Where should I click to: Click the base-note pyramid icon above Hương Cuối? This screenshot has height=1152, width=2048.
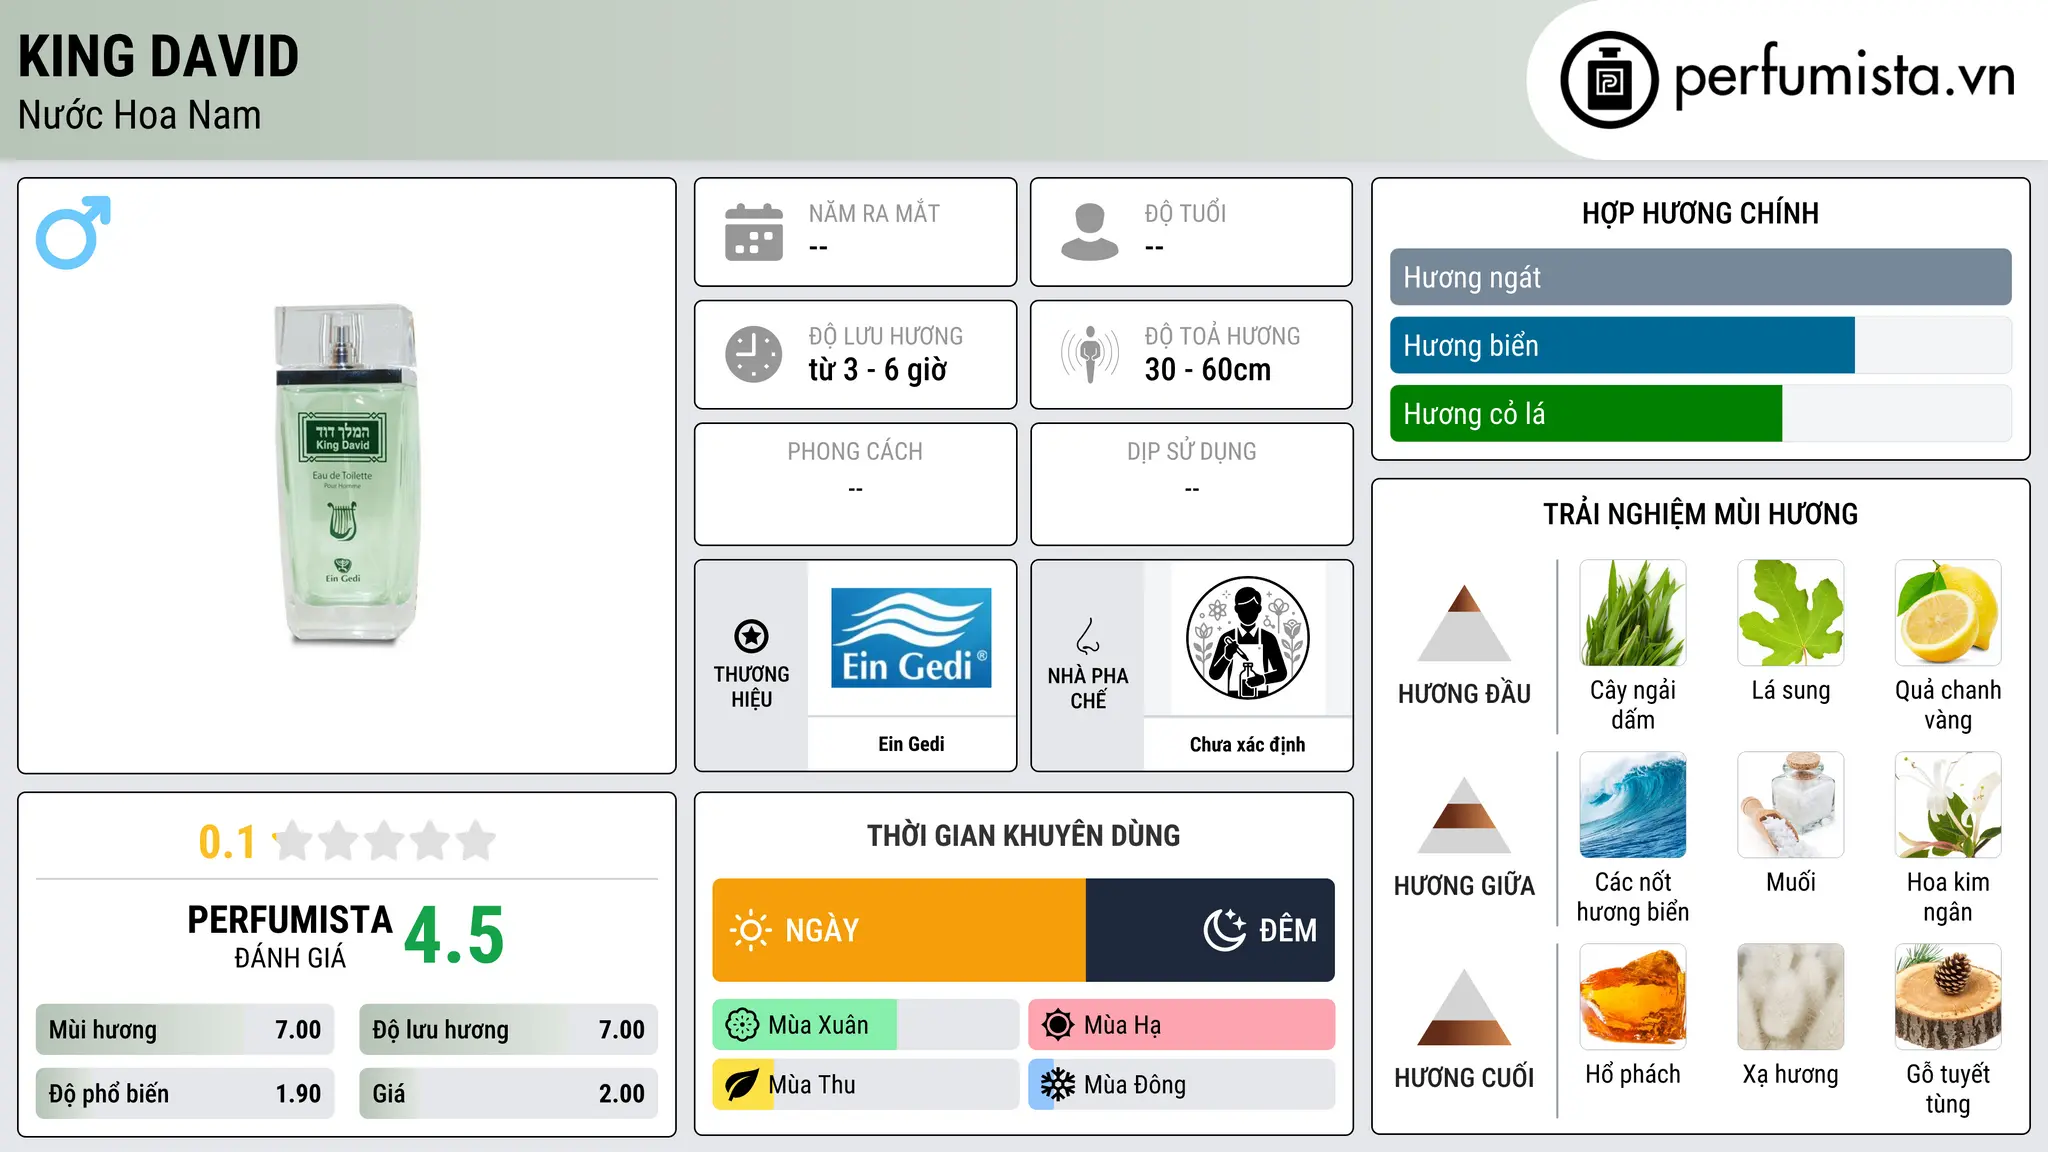[1464, 1007]
